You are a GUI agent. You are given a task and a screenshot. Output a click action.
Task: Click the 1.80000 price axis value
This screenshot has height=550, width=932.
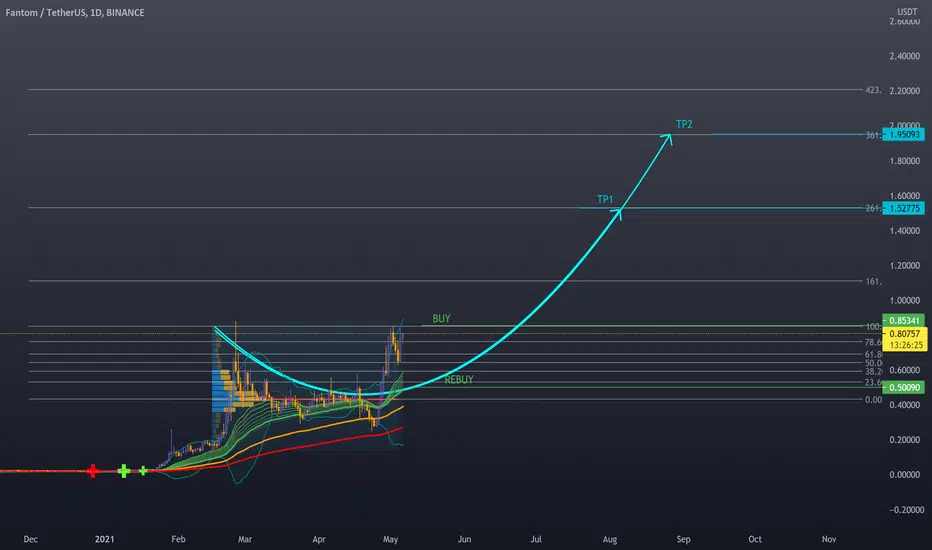905,161
